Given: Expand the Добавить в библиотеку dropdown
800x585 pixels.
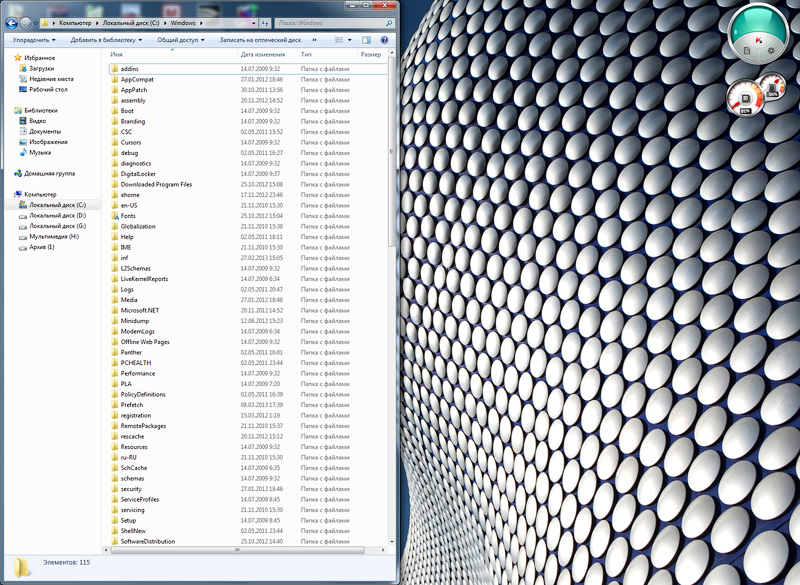Looking at the screenshot, I should (106, 40).
